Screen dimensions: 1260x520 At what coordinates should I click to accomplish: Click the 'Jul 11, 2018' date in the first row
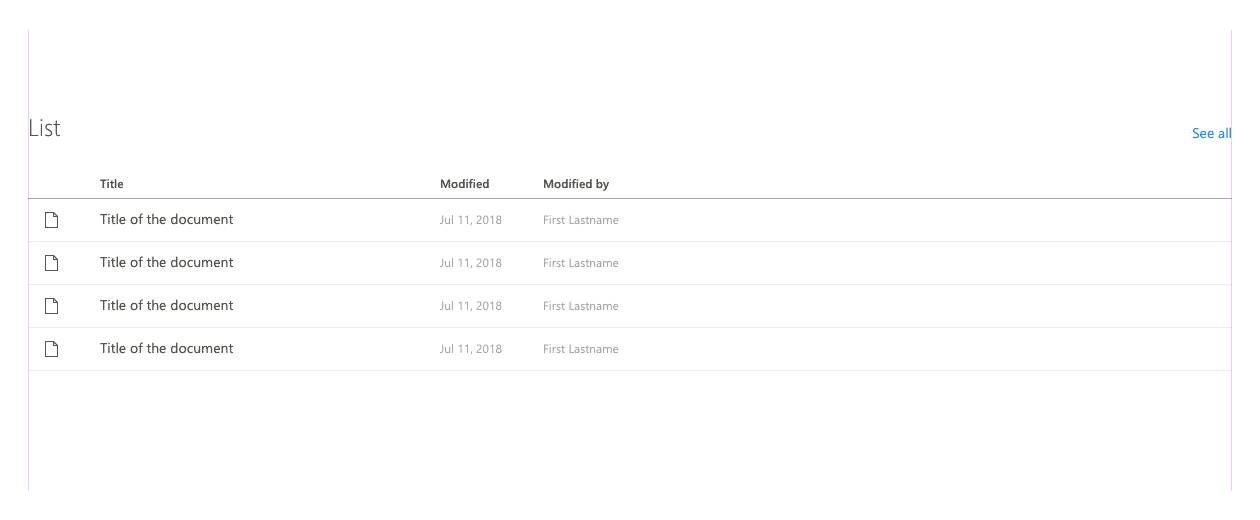[x=471, y=220]
